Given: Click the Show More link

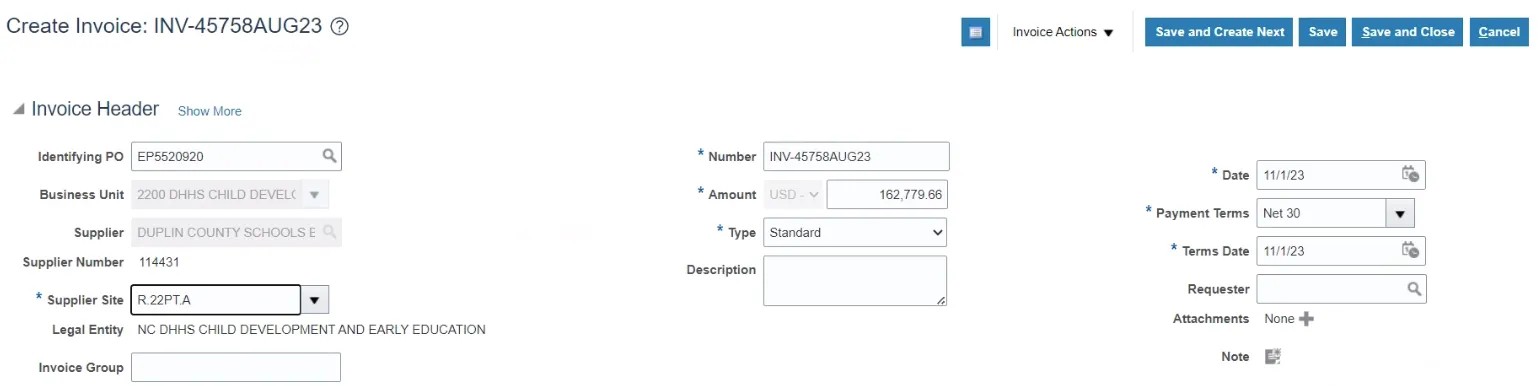Looking at the screenshot, I should [209, 111].
